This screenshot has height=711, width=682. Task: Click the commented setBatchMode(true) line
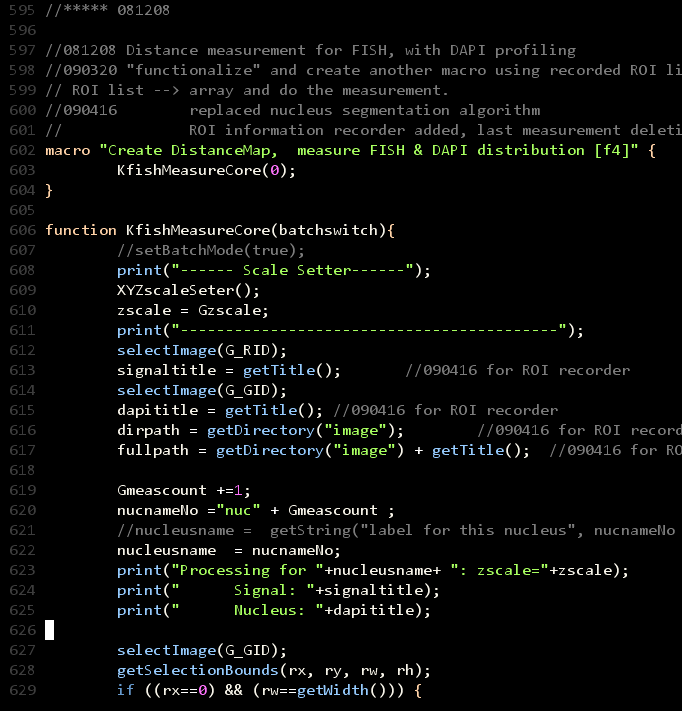pyautogui.click(x=211, y=250)
